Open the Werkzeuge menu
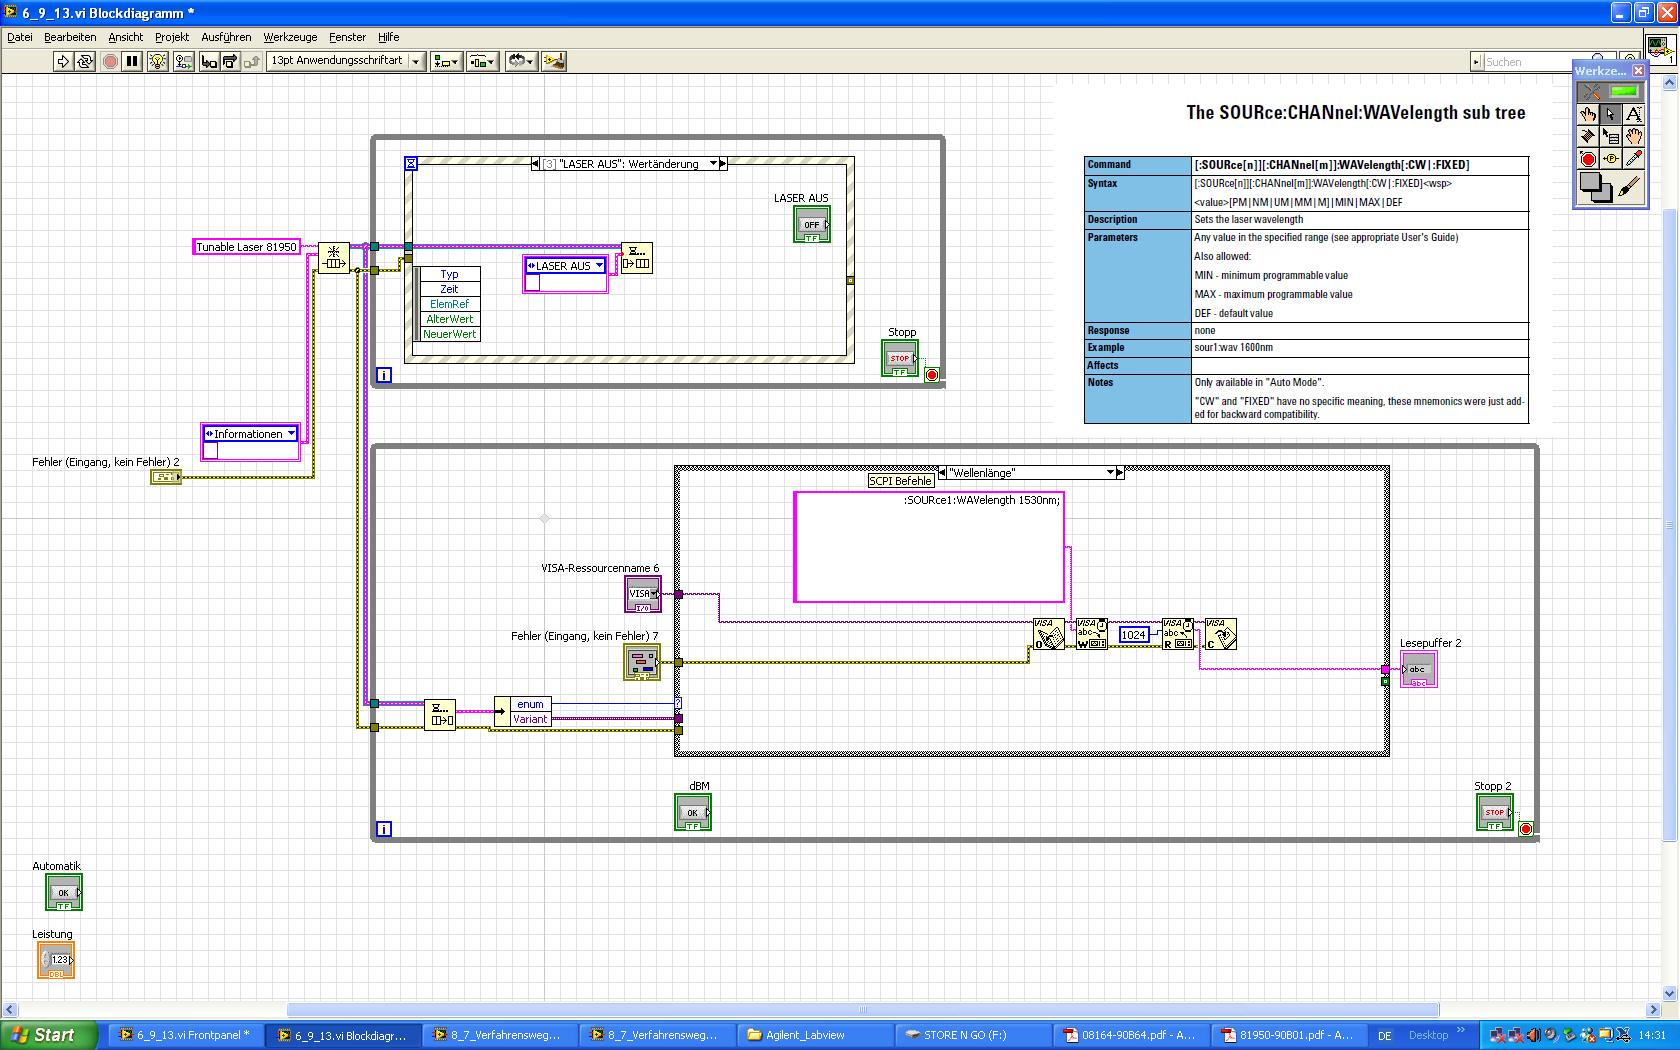The image size is (1680, 1050). point(290,37)
